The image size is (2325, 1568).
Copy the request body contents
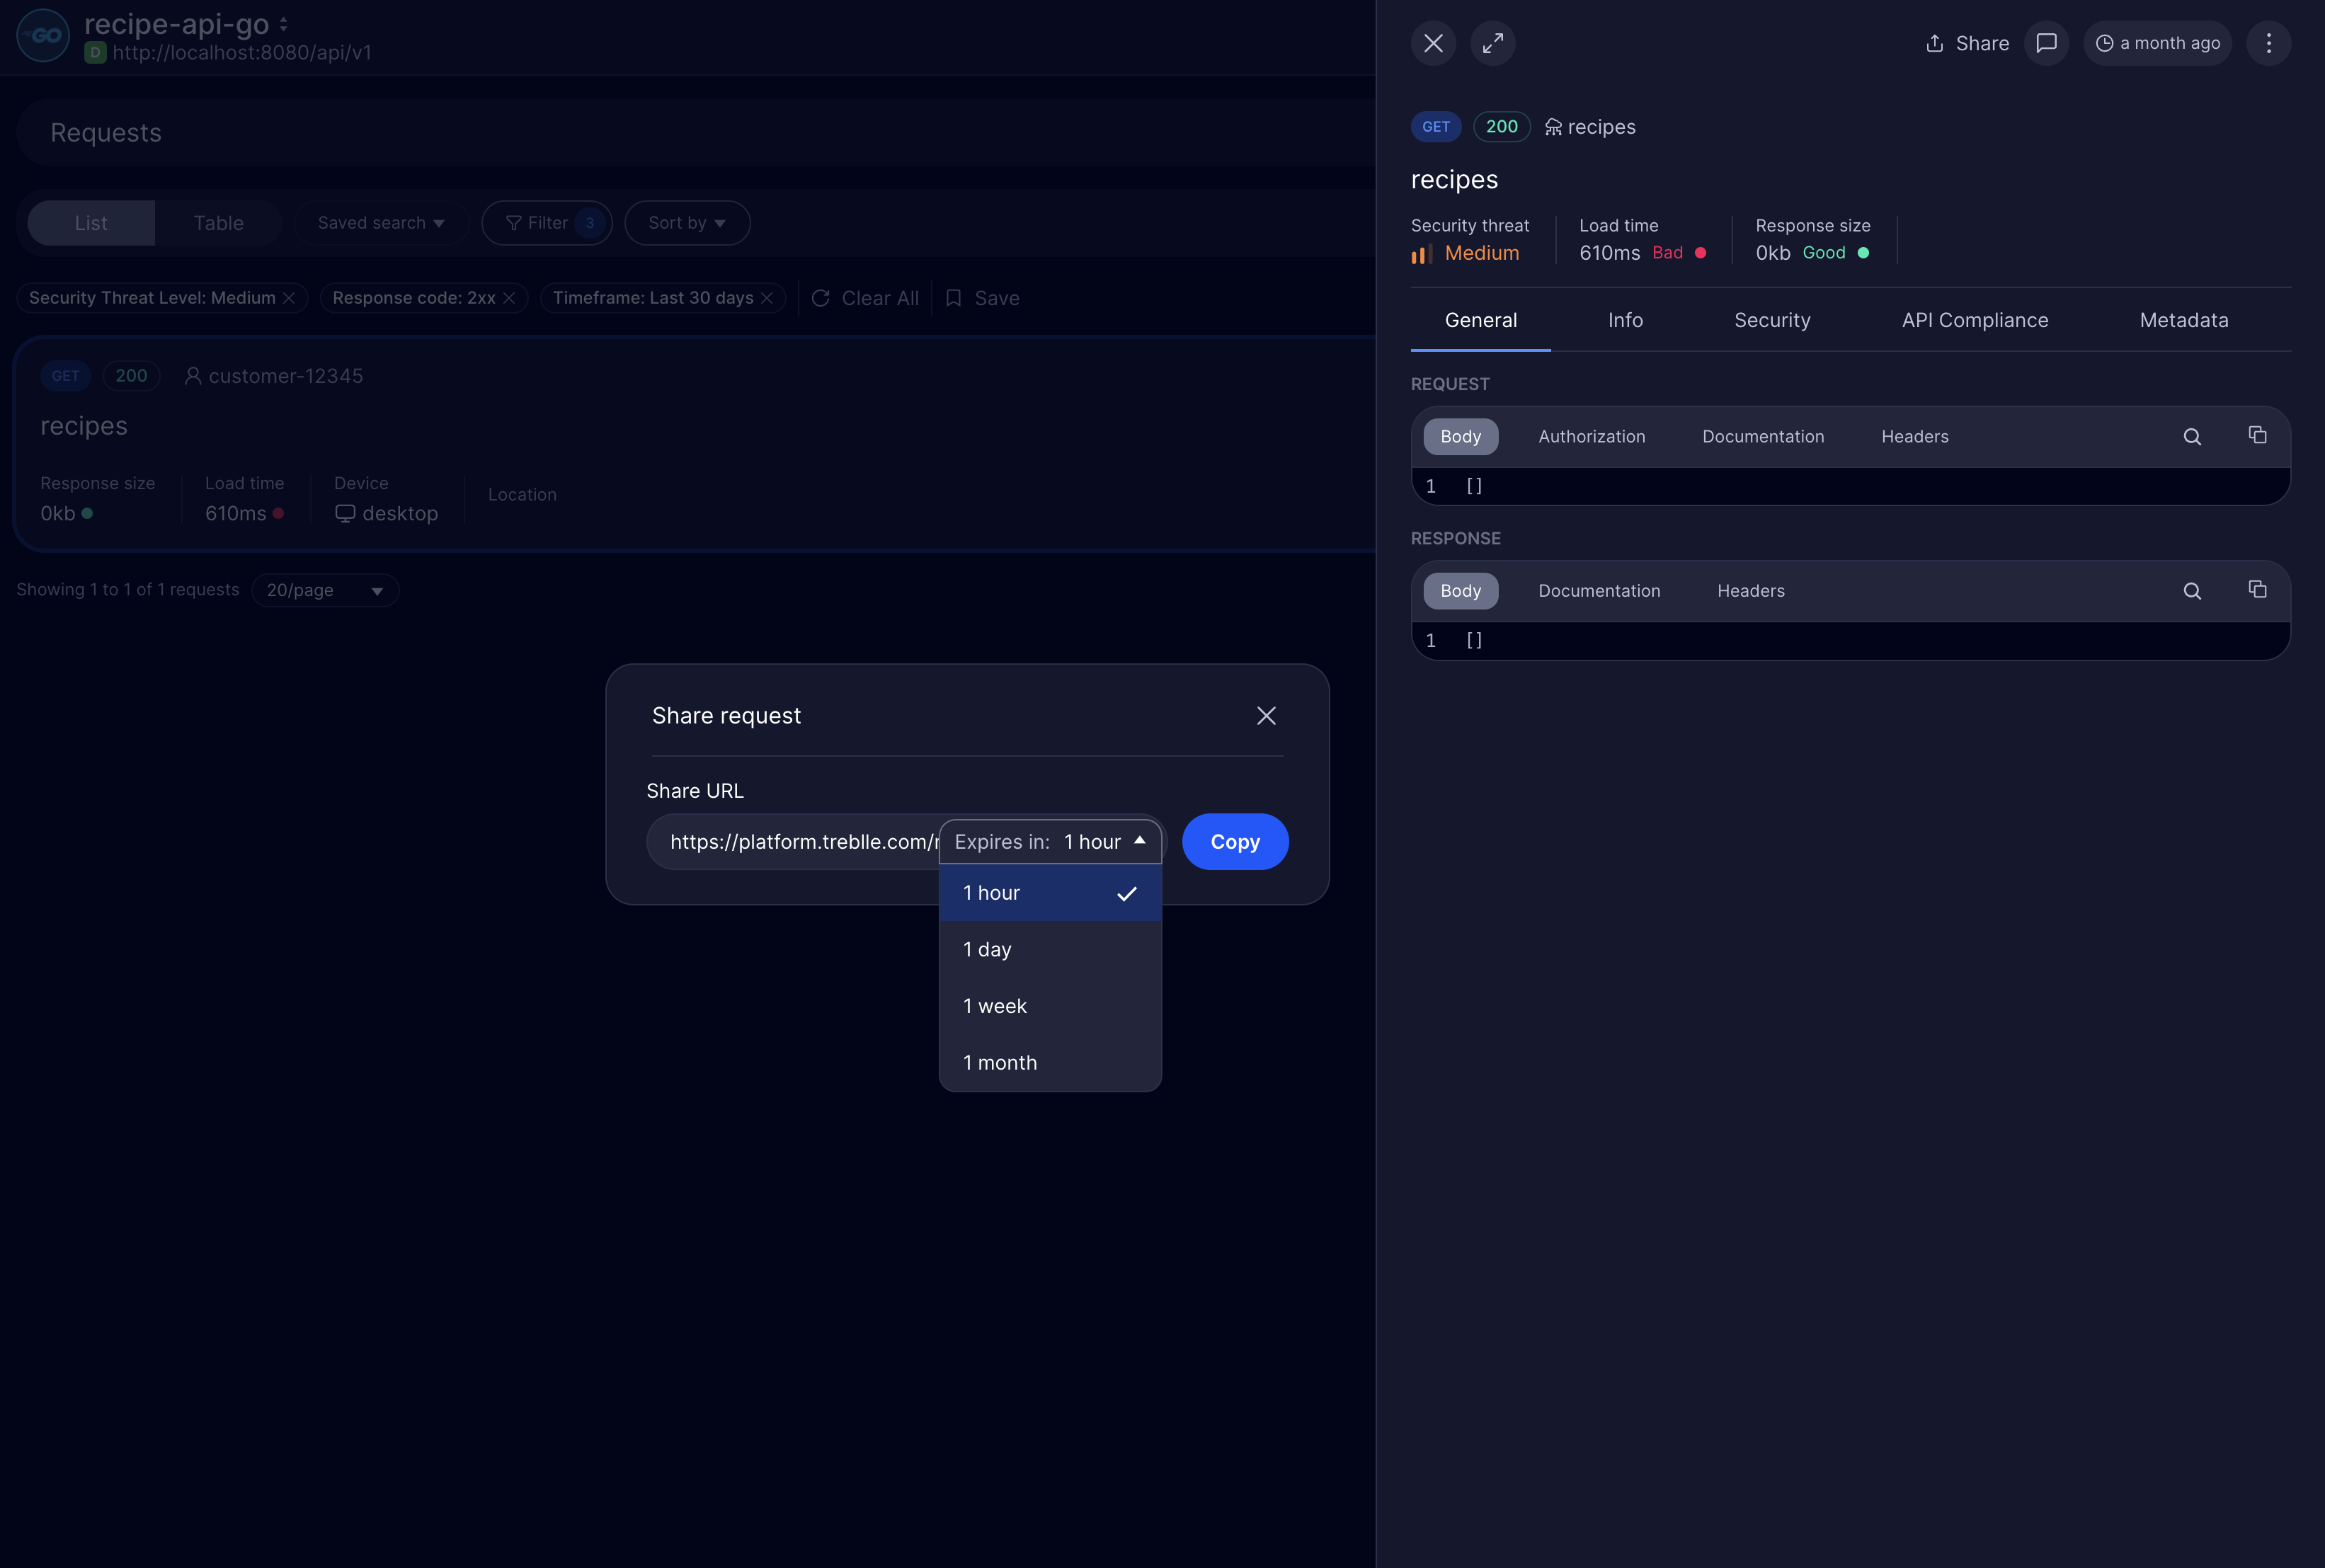pos(2257,435)
